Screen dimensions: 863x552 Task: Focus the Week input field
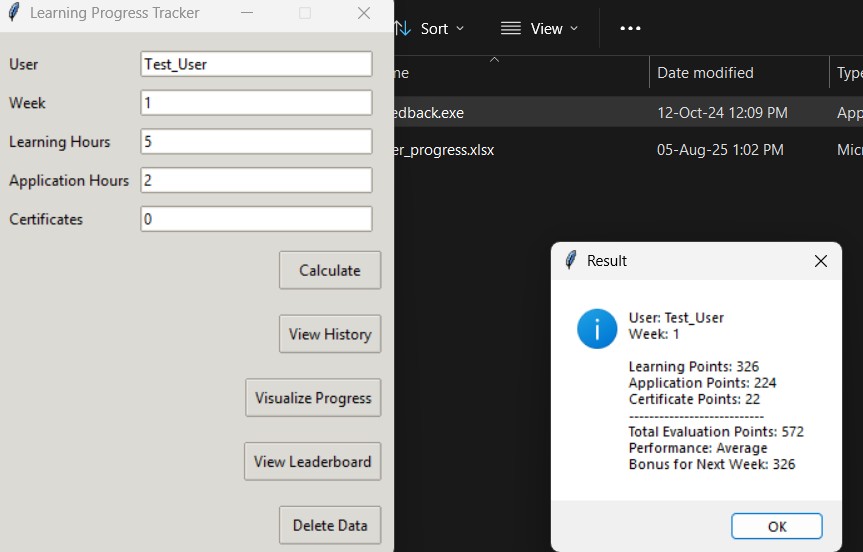[x=256, y=103]
